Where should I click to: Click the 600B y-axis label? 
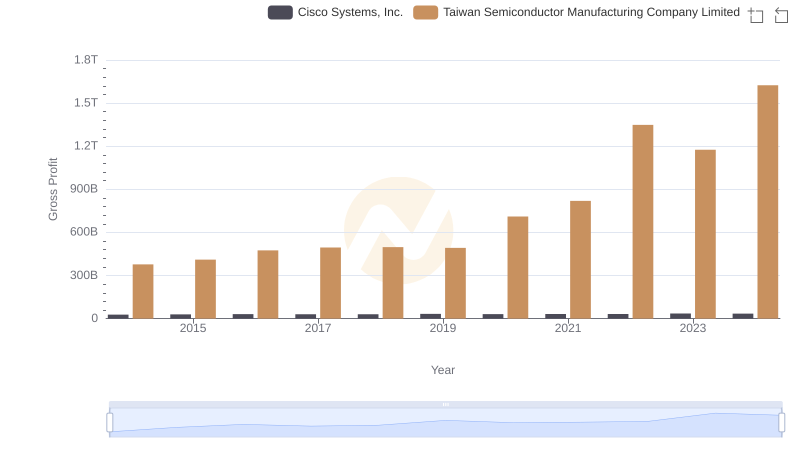84,232
